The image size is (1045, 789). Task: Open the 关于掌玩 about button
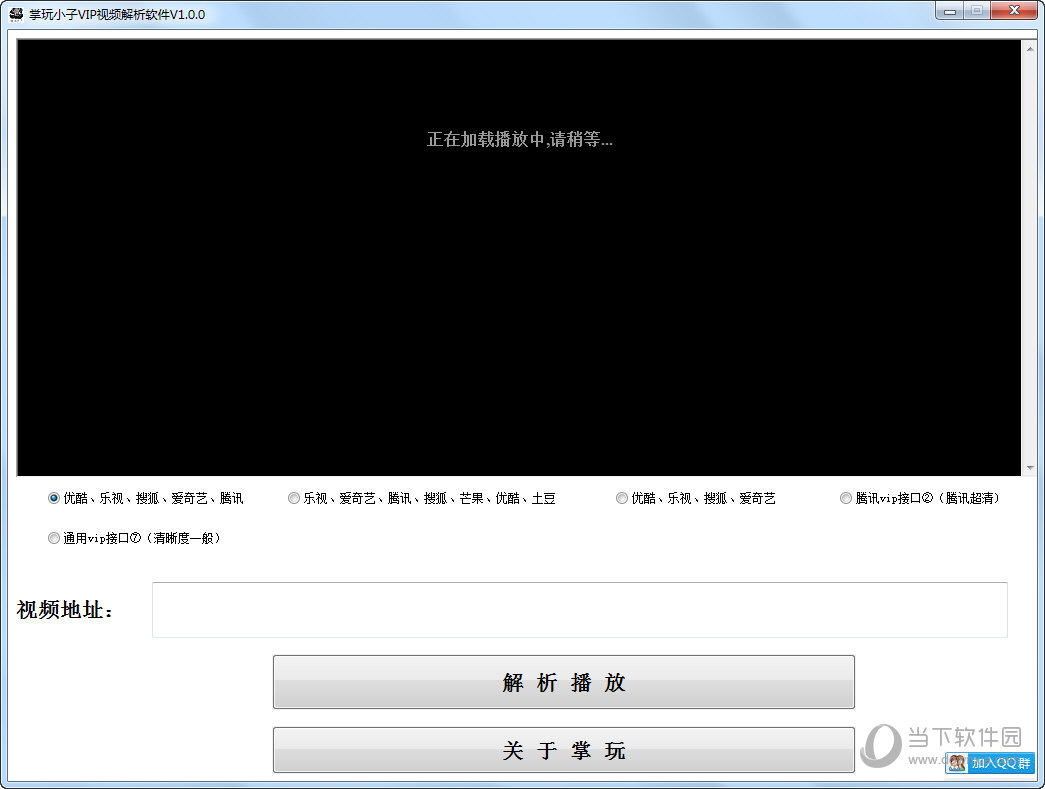tap(563, 750)
